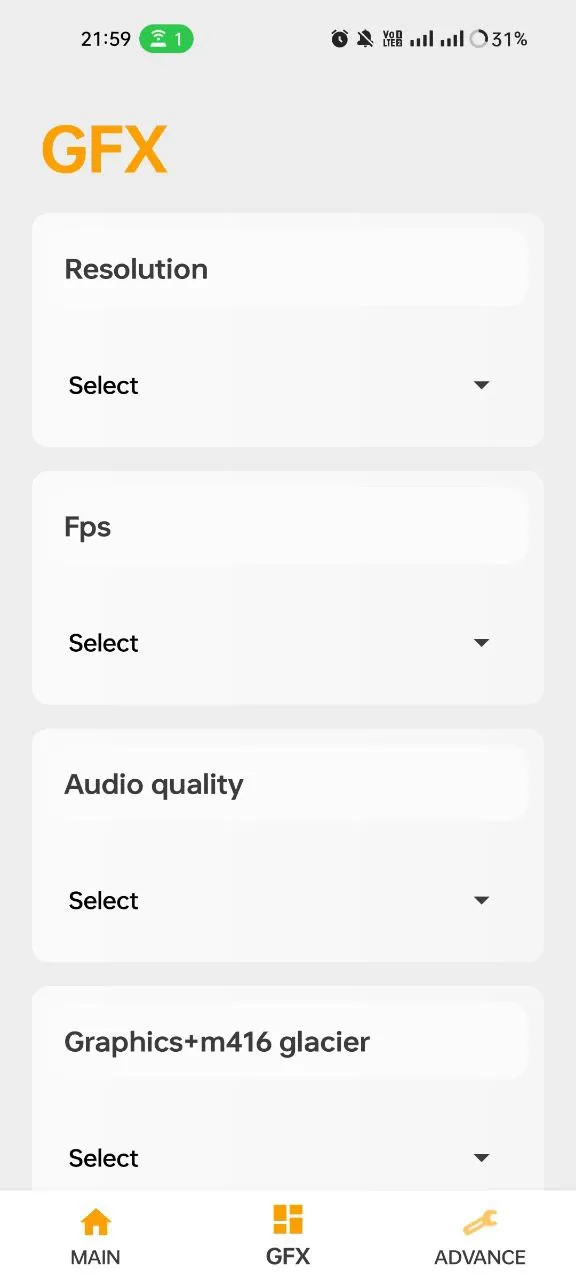The image size is (576, 1280).
Task: Tap the GFX app title heading
Action: coord(104,148)
